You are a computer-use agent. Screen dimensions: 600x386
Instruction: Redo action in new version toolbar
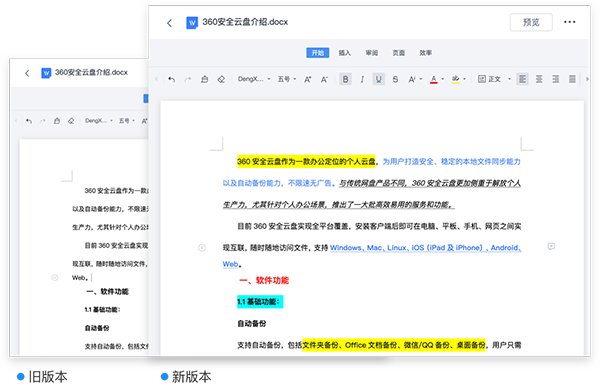(188, 79)
